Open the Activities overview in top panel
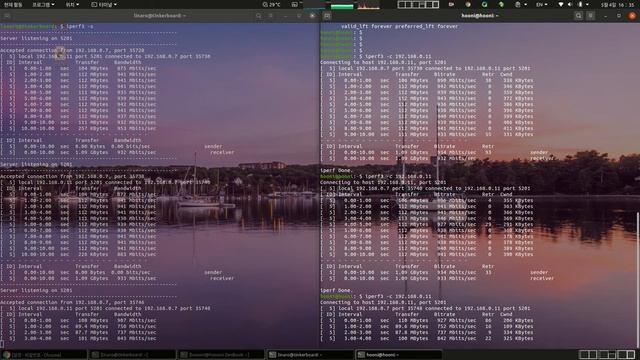Image resolution: width=640 pixels, height=360 pixels. [13, 4]
